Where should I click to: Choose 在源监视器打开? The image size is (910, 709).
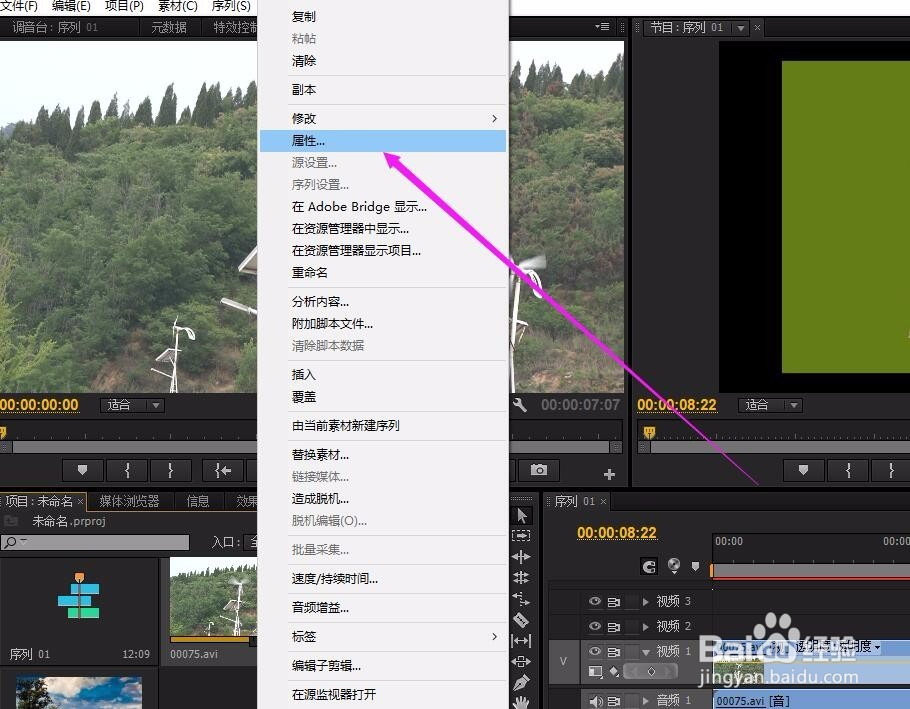tap(383, 694)
